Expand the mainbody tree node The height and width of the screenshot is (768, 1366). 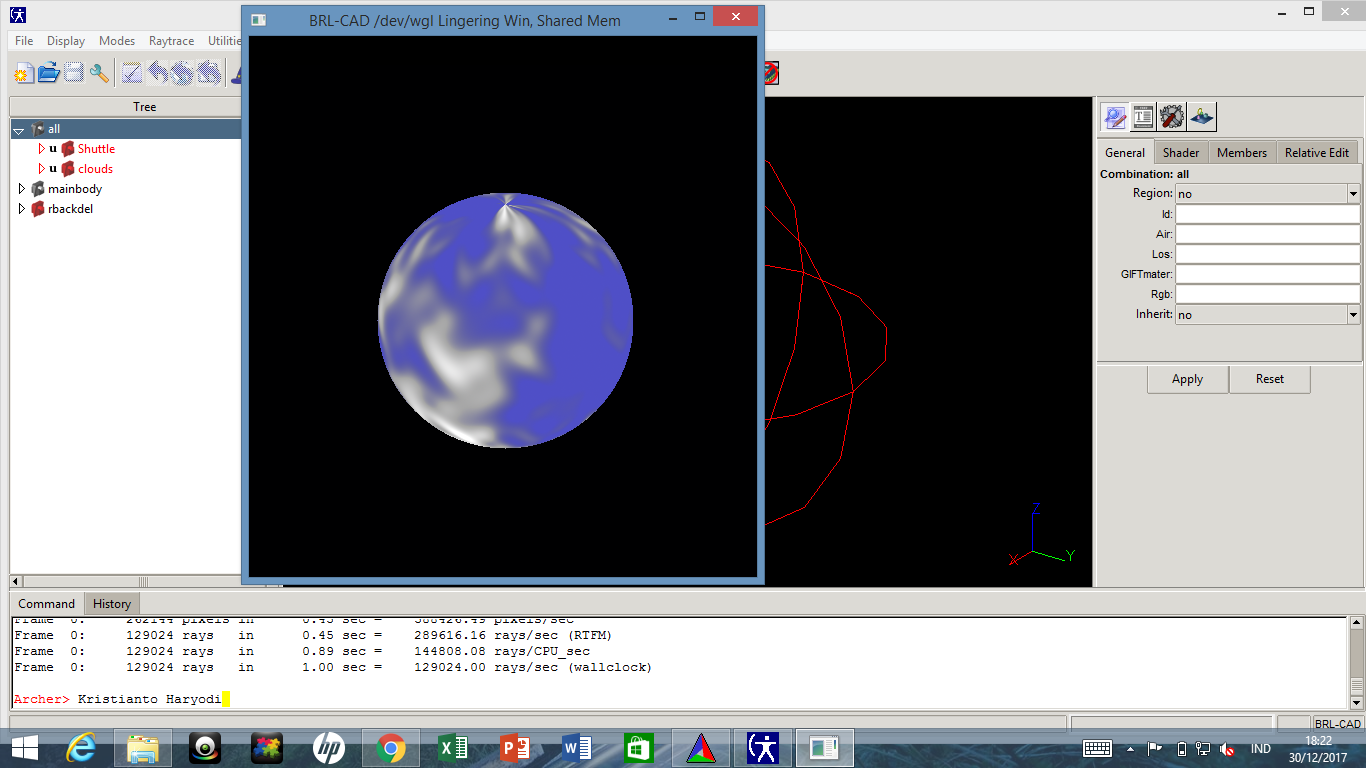pos(22,189)
